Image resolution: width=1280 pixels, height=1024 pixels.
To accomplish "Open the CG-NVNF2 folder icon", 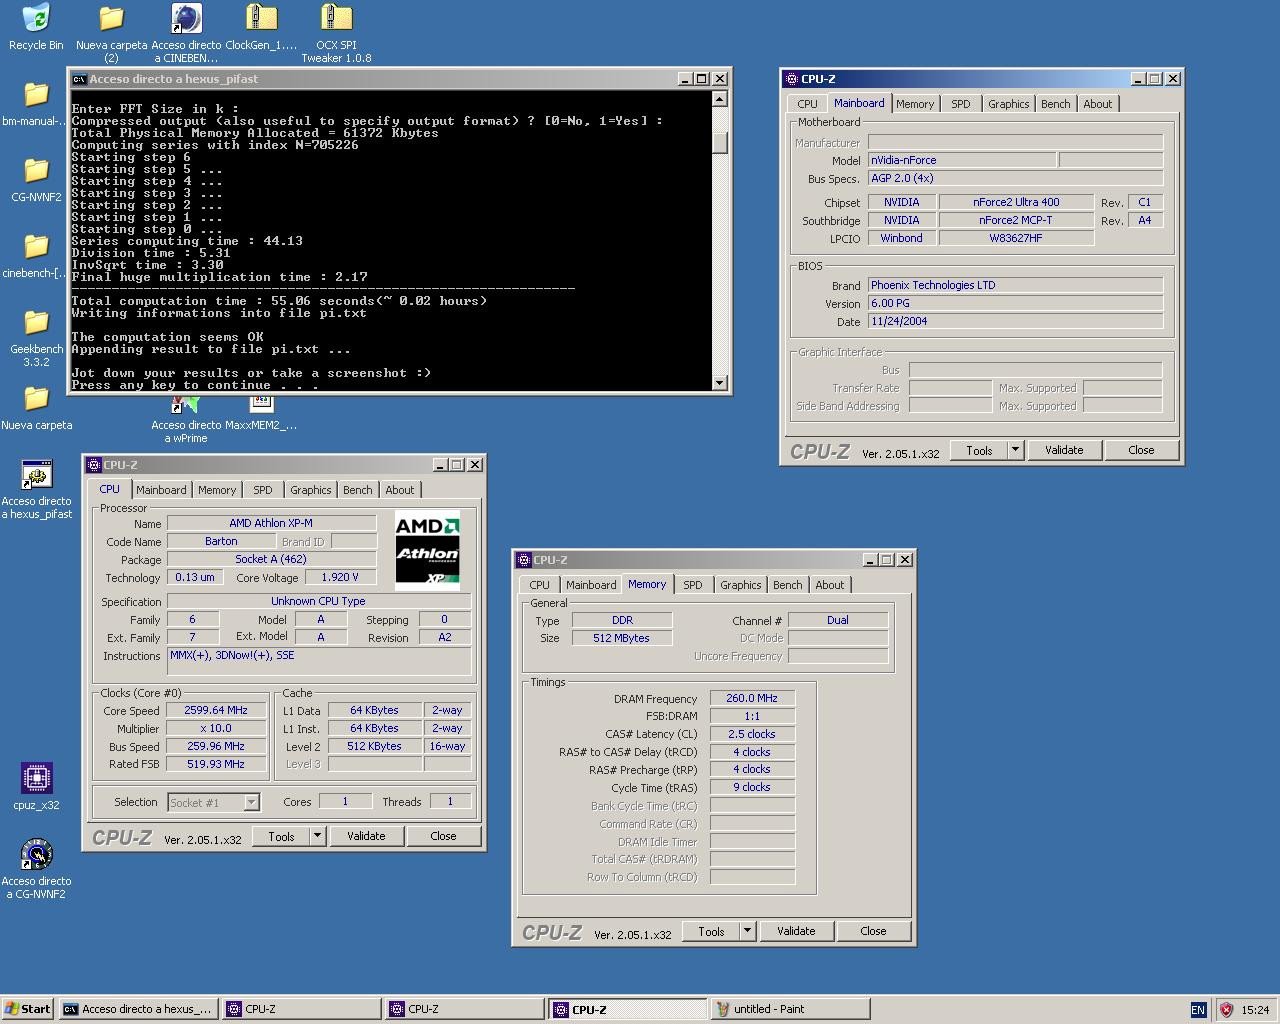I will (x=36, y=171).
